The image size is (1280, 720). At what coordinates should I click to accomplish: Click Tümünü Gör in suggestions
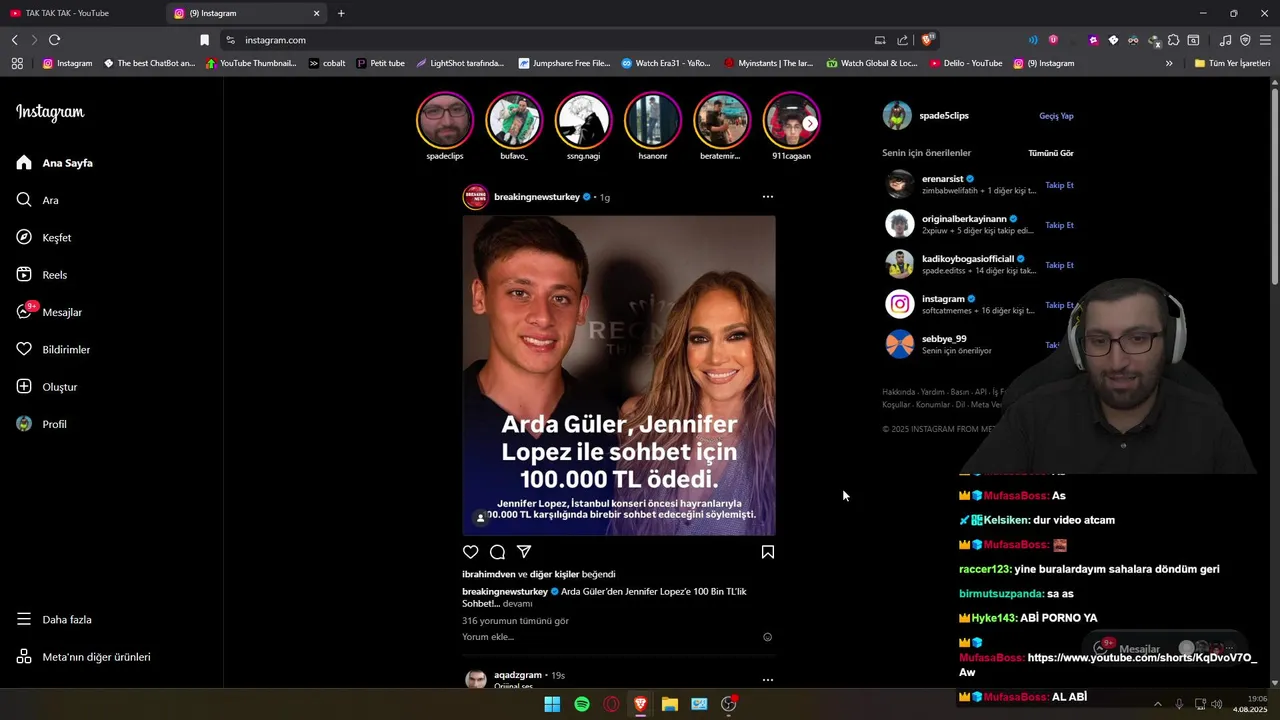click(x=1051, y=153)
